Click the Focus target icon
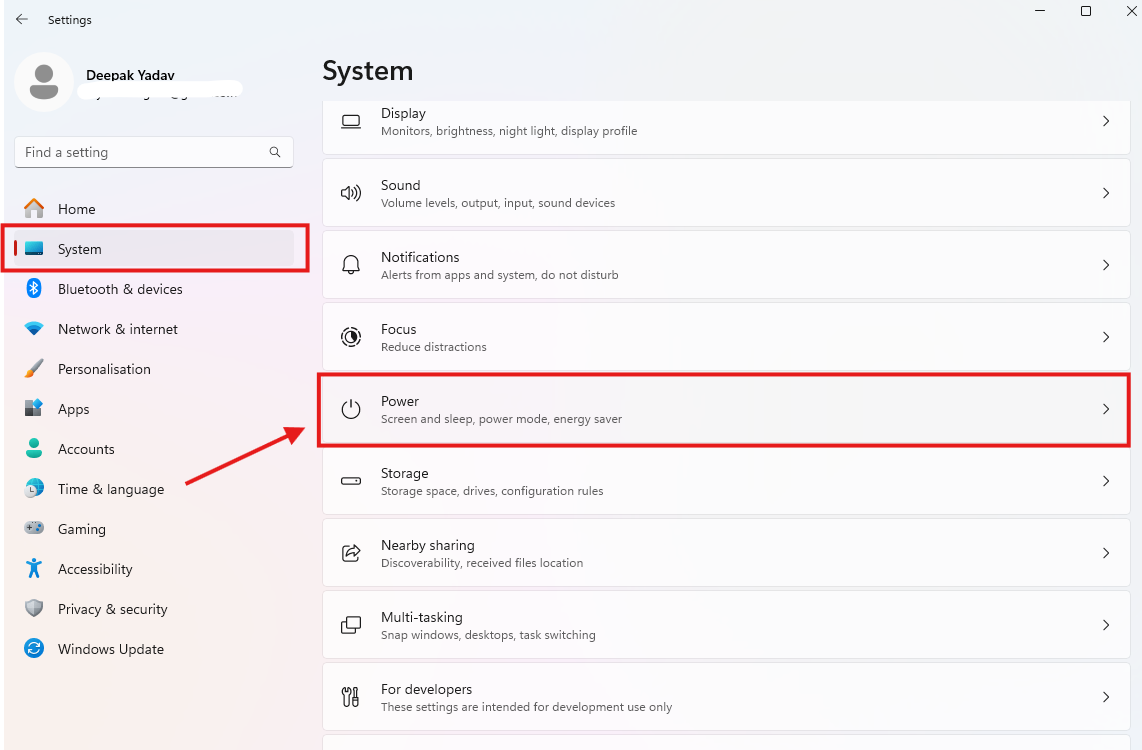Viewport: 1142px width, 750px height. pos(351,337)
